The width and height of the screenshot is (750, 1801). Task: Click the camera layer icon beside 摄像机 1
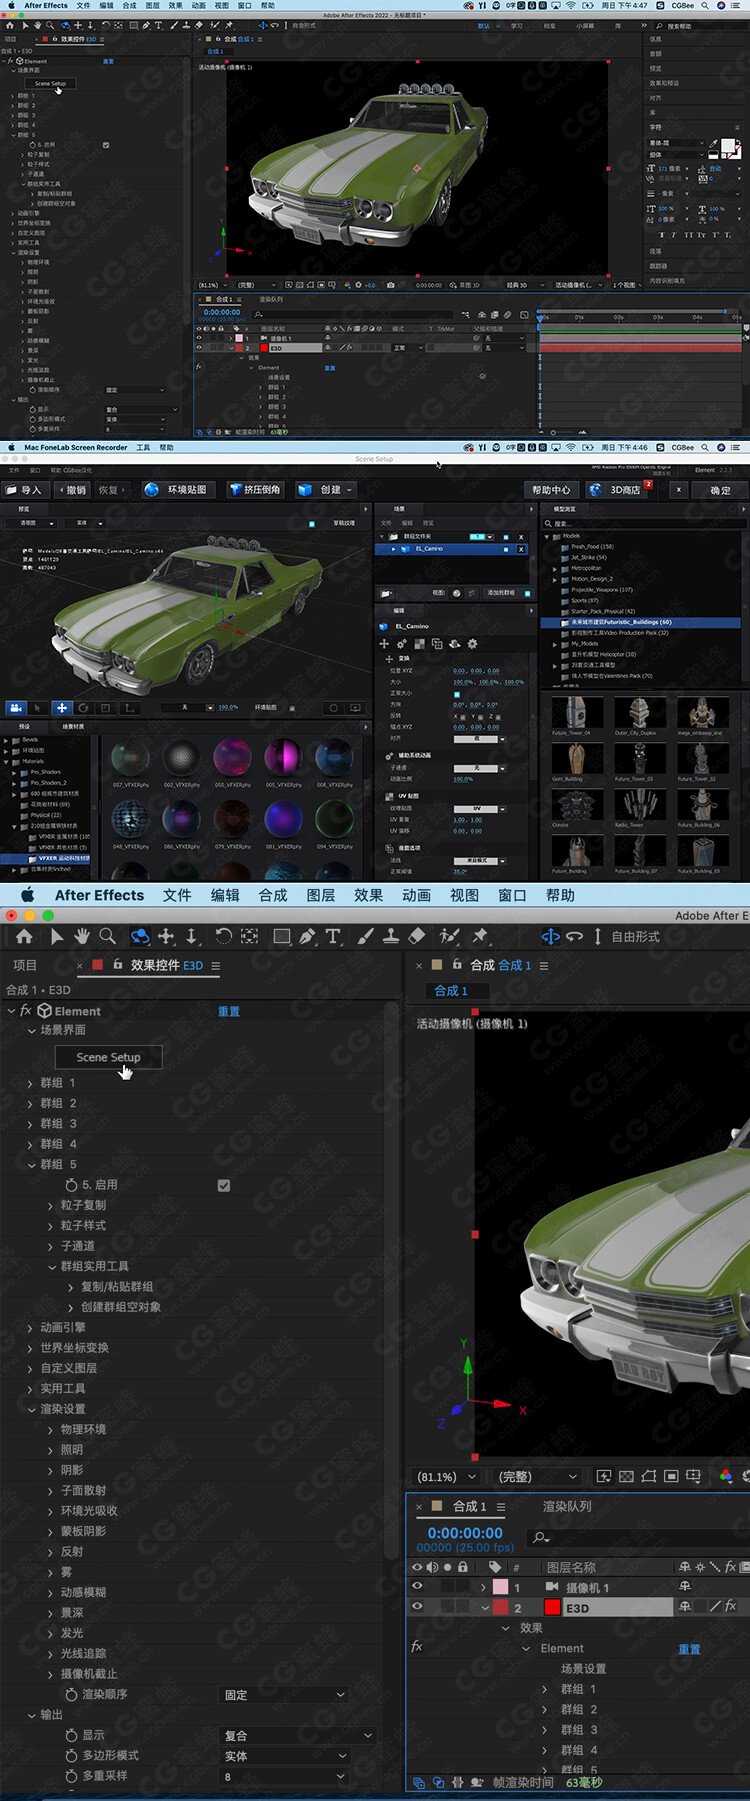551,1587
